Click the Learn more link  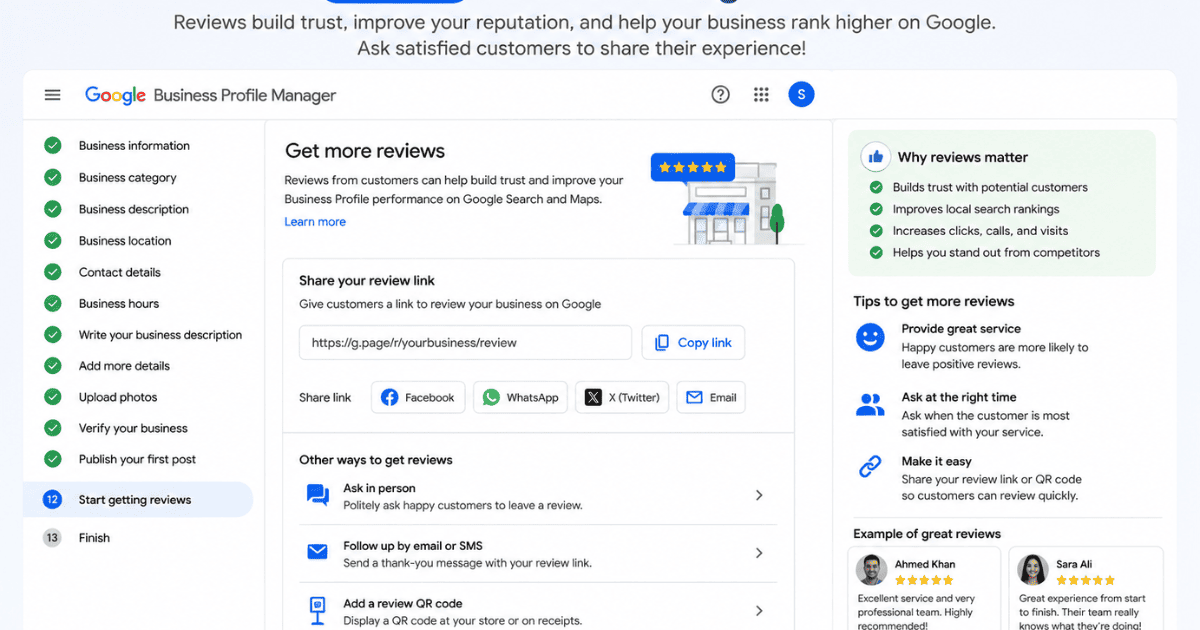pos(315,222)
